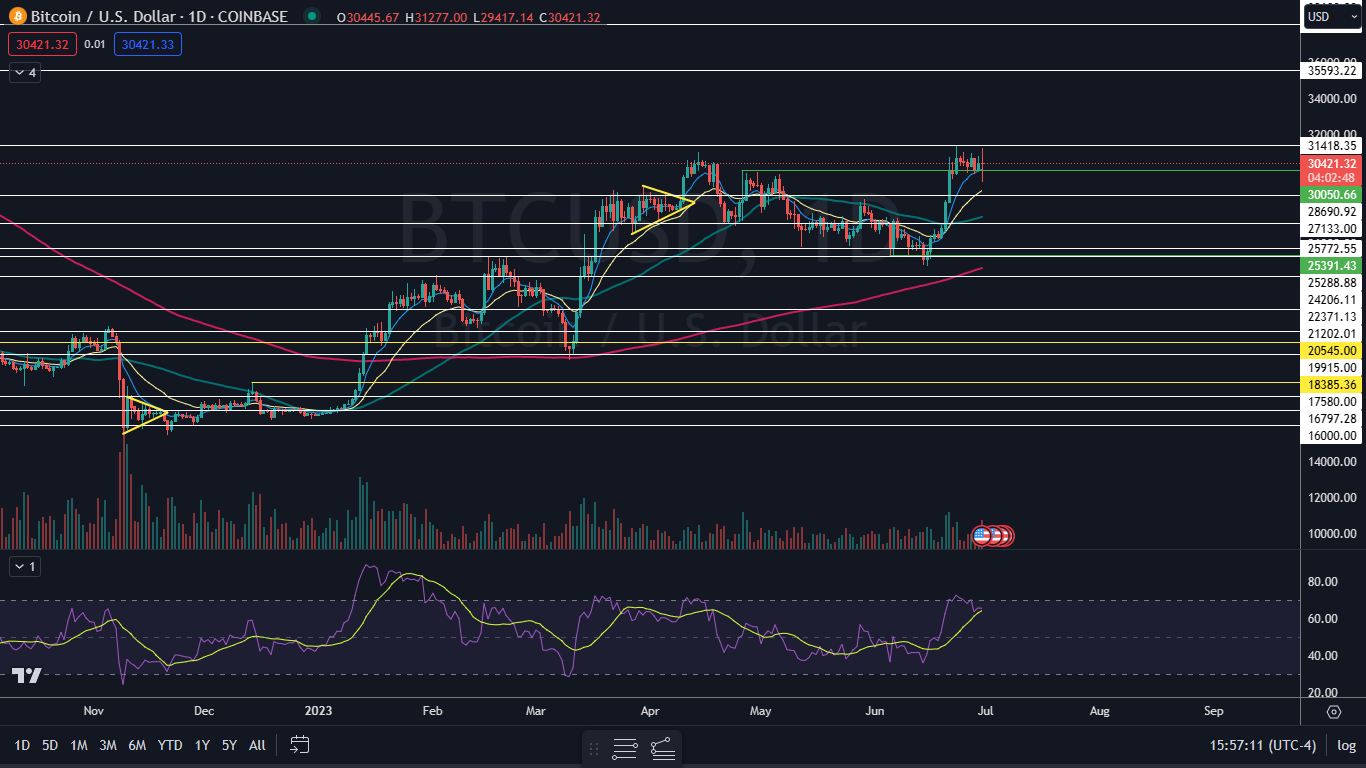1366x768 pixels.
Task: Expand the RSI pane indicator legend
Action: click(24, 567)
